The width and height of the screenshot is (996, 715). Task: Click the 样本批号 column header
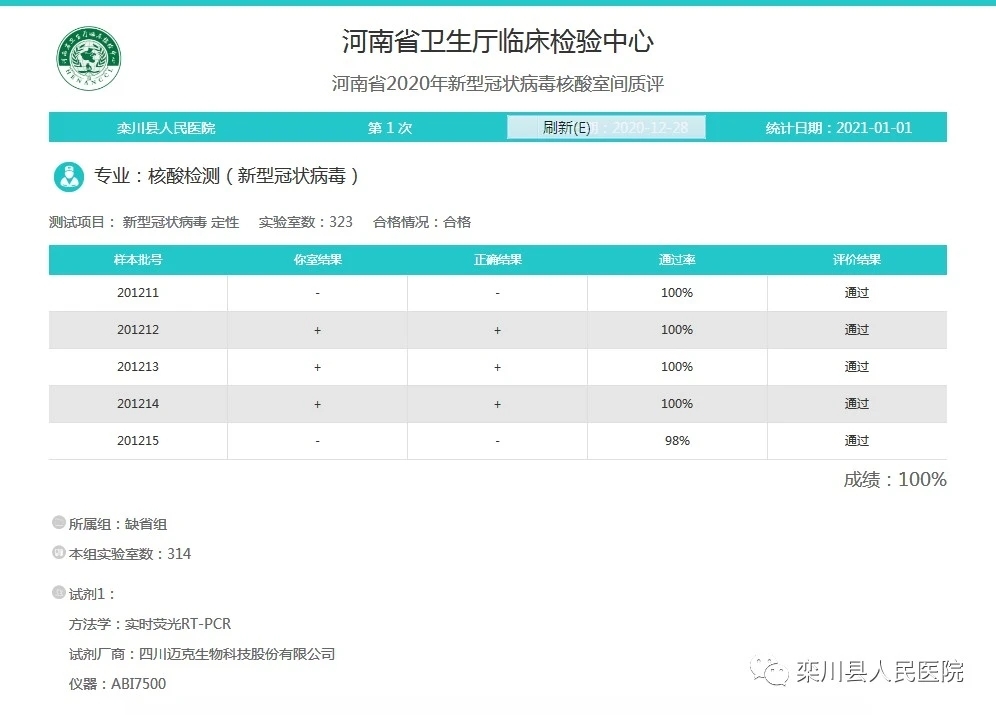[x=138, y=260]
